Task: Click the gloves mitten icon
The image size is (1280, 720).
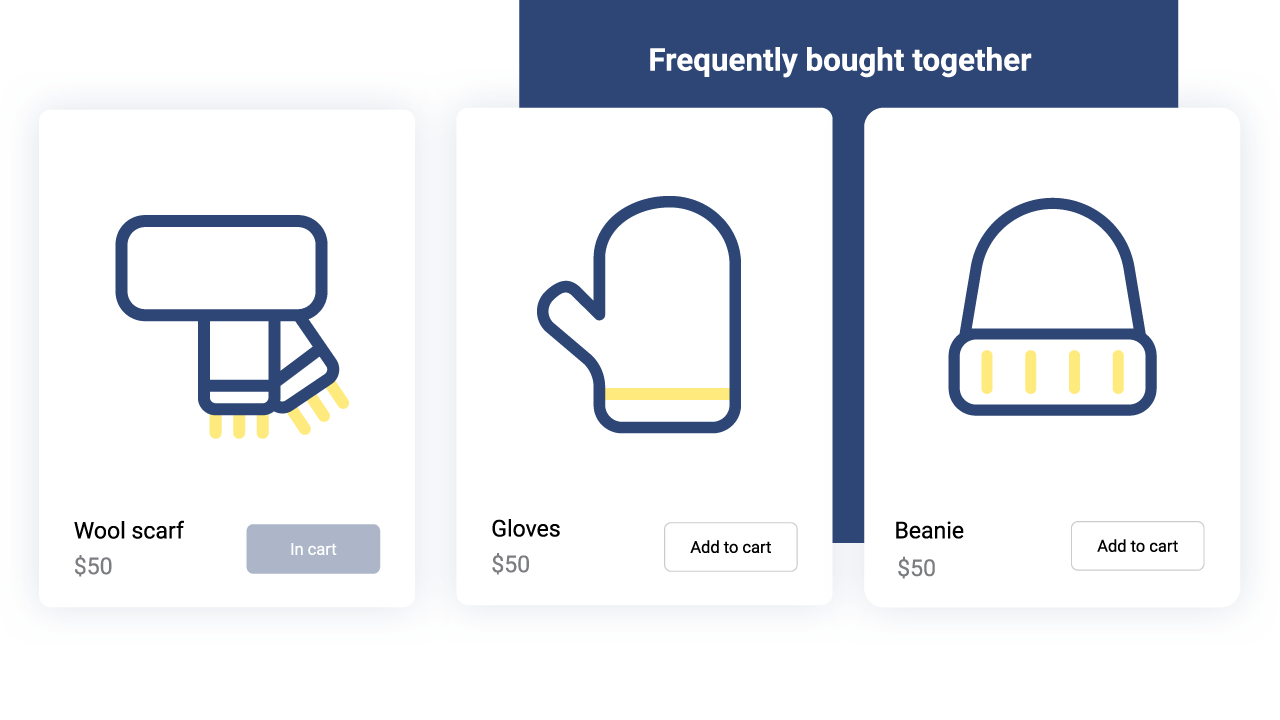Action: click(639, 315)
